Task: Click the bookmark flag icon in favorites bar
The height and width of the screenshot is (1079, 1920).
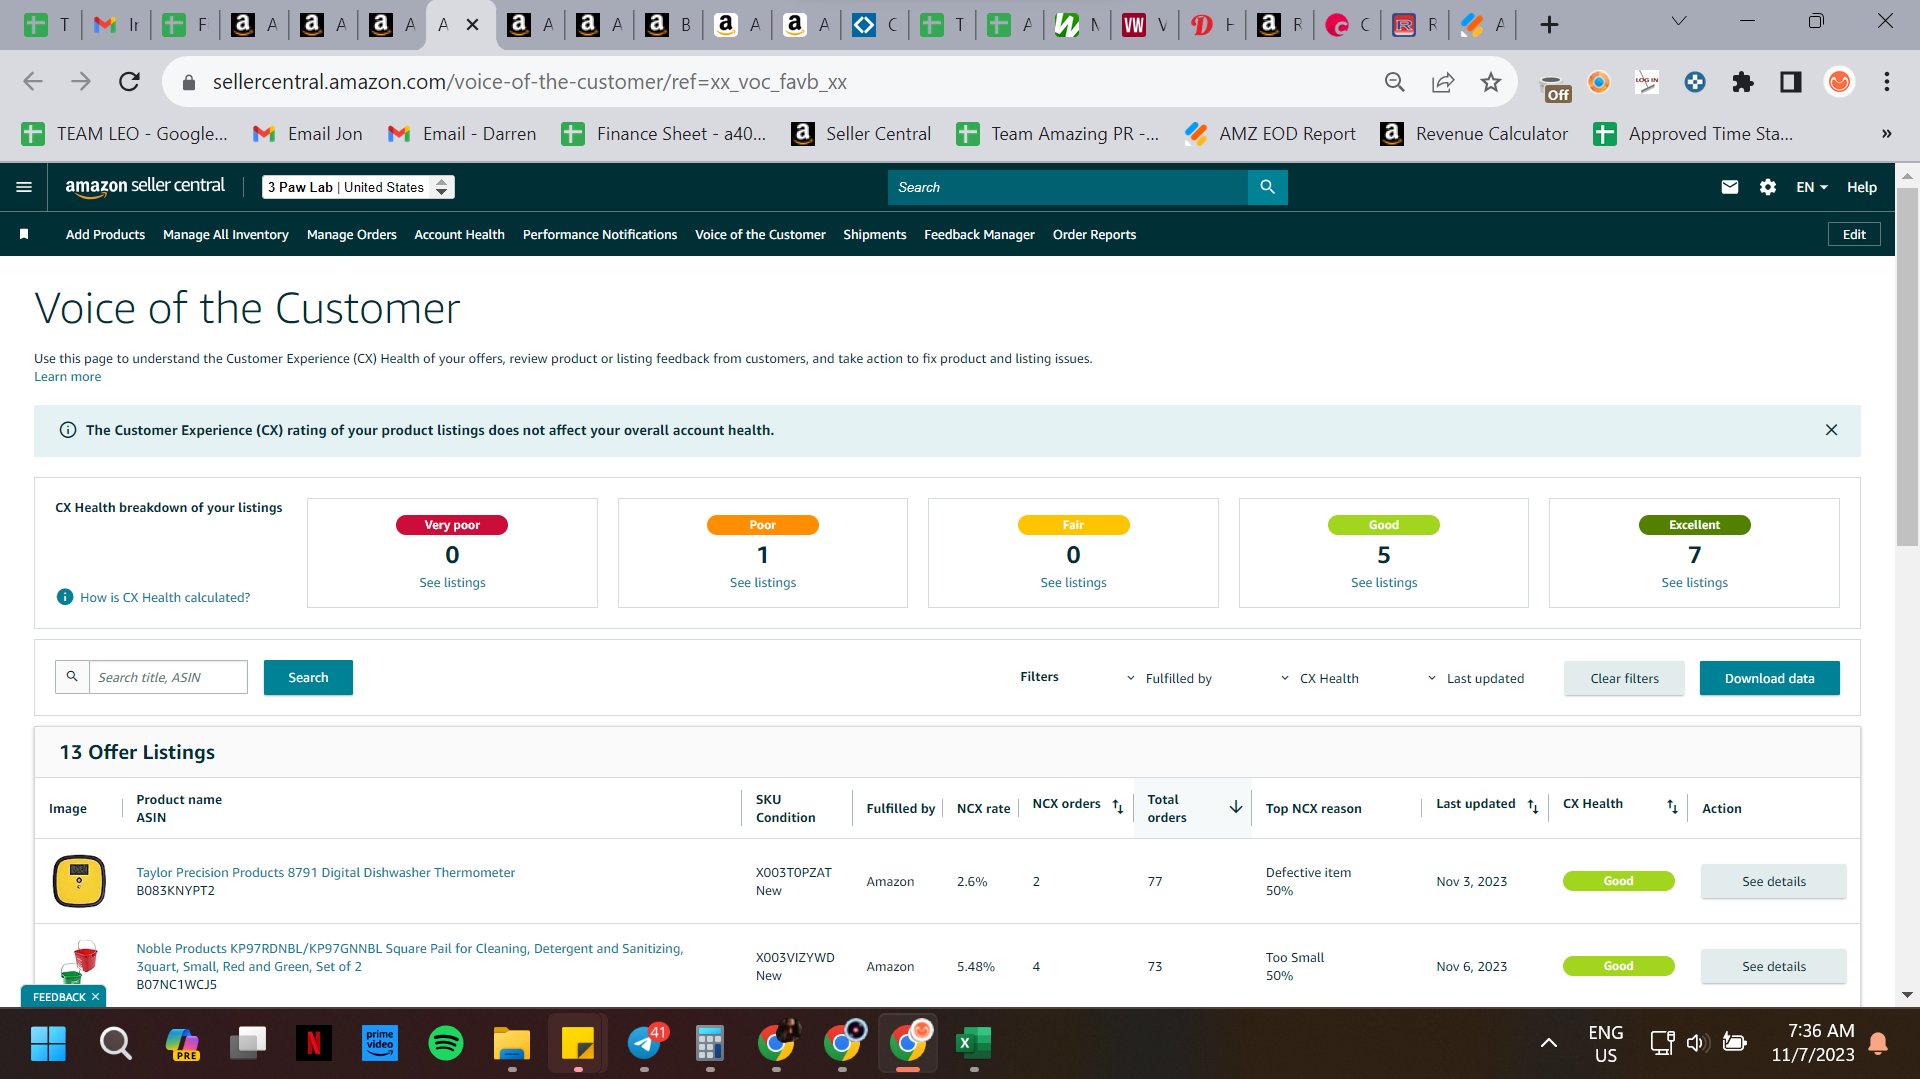Action: pyautogui.click(x=24, y=234)
